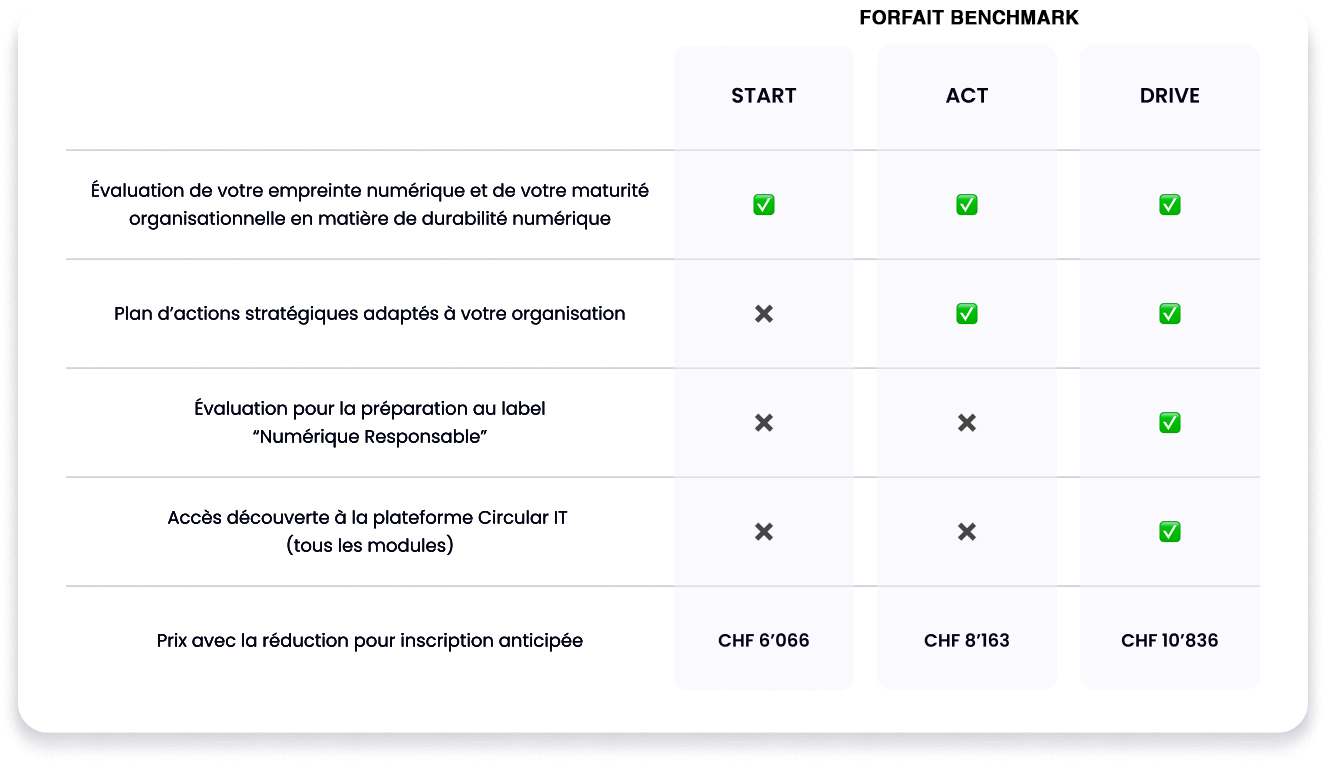Screen dimensions: 1326x767
Task: Select the DRIVE plan column header
Action: 1170,96
